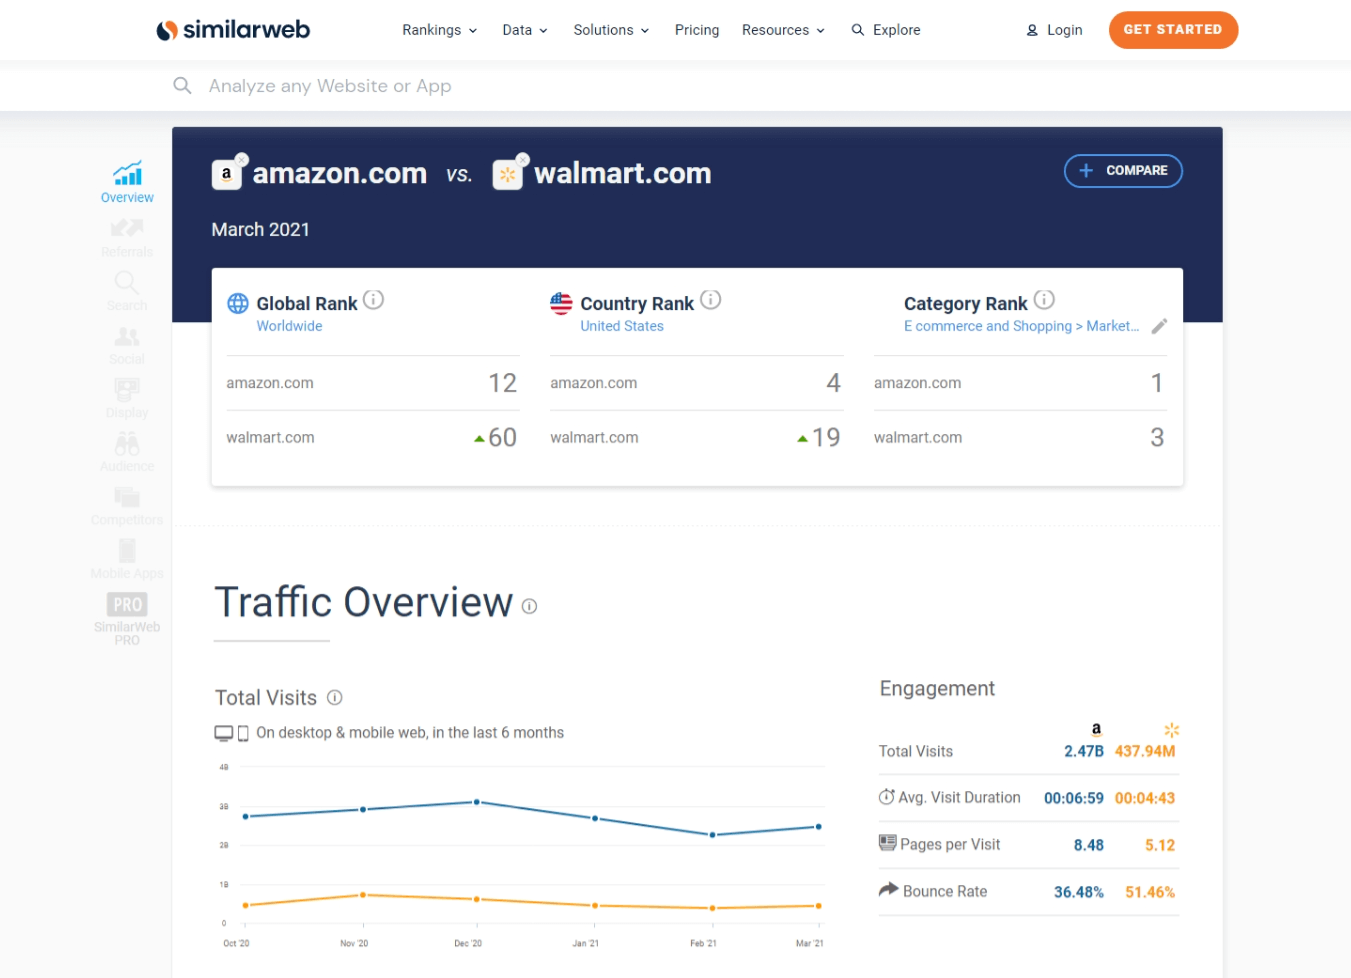The height and width of the screenshot is (978, 1351).
Task: Click the walmart.com favicon in header
Action: [x=508, y=175]
